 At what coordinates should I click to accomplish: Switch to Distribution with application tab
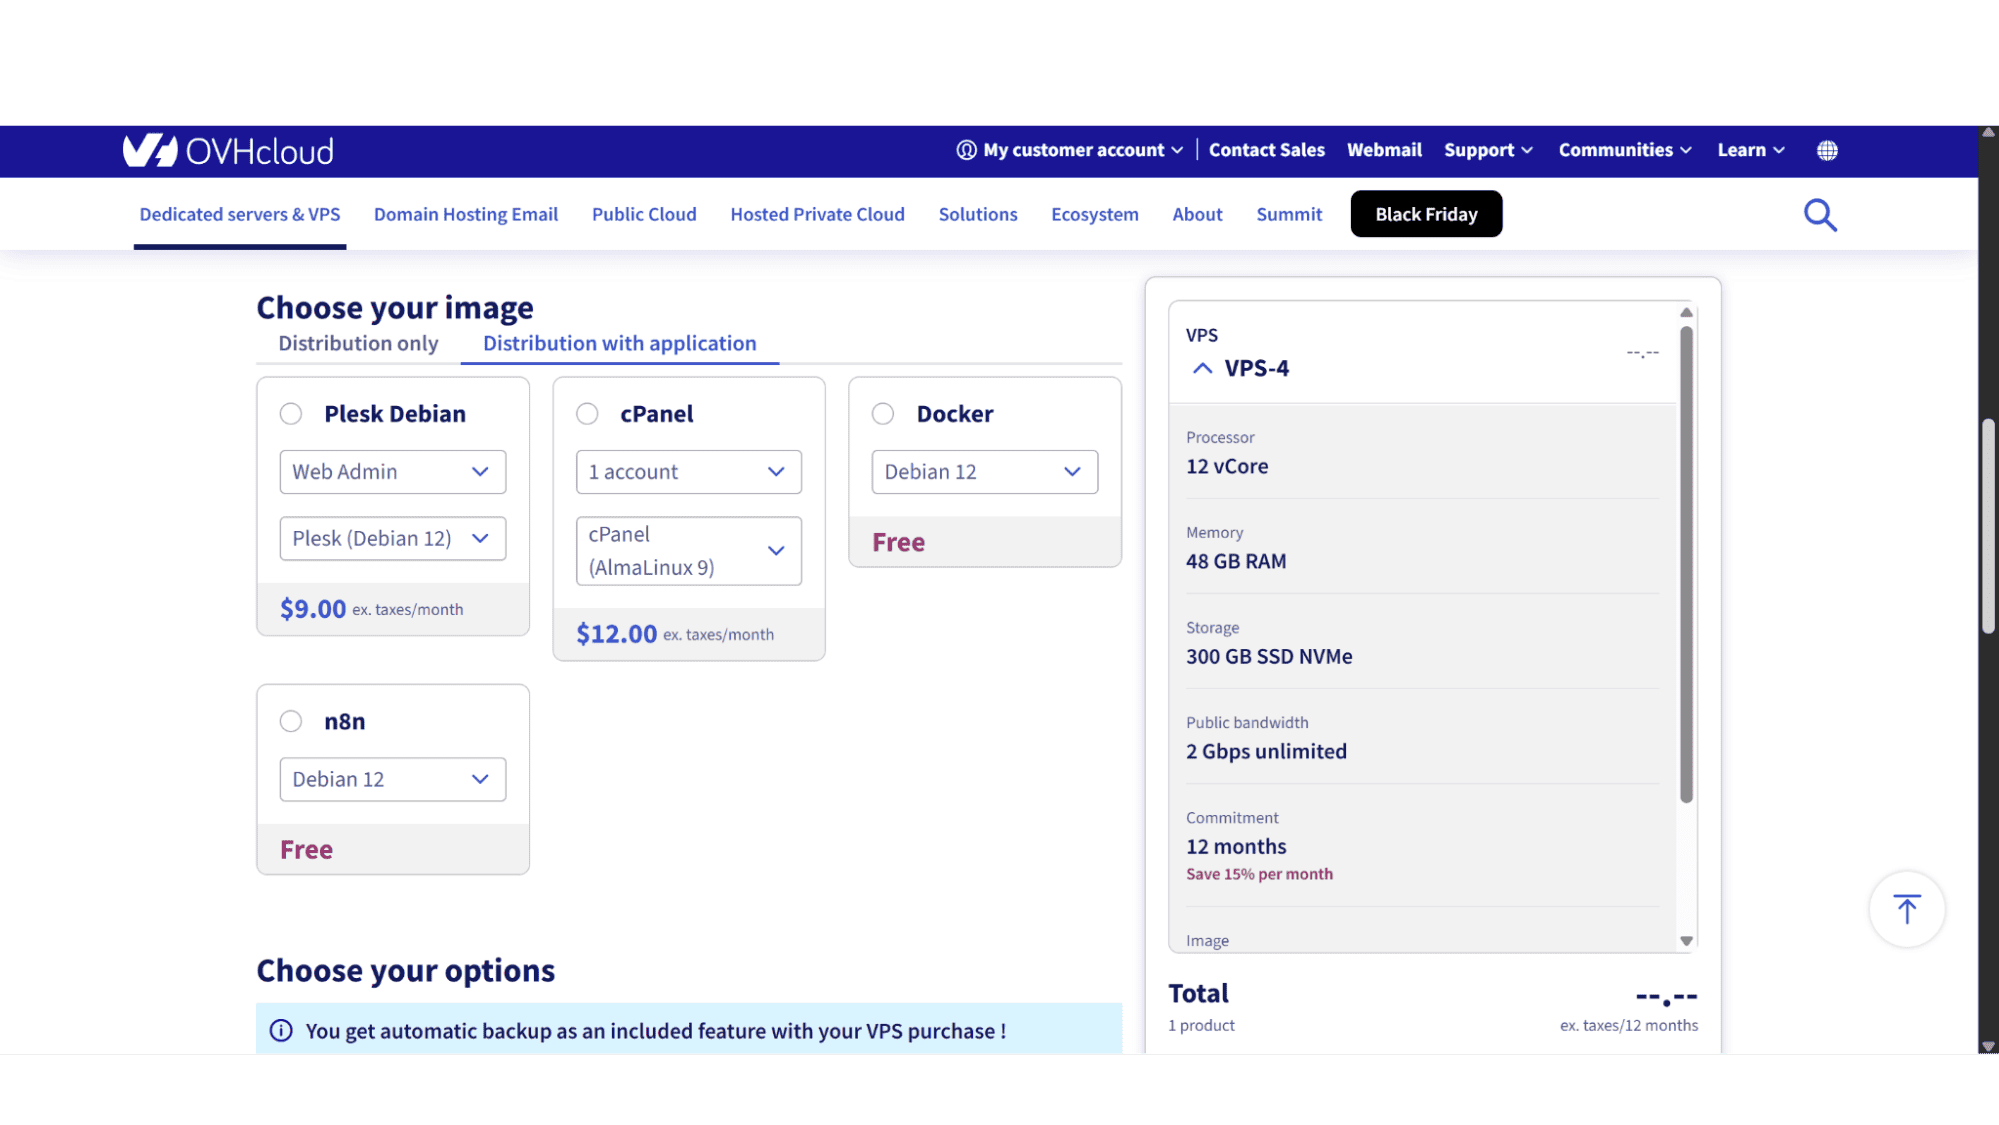(x=620, y=344)
